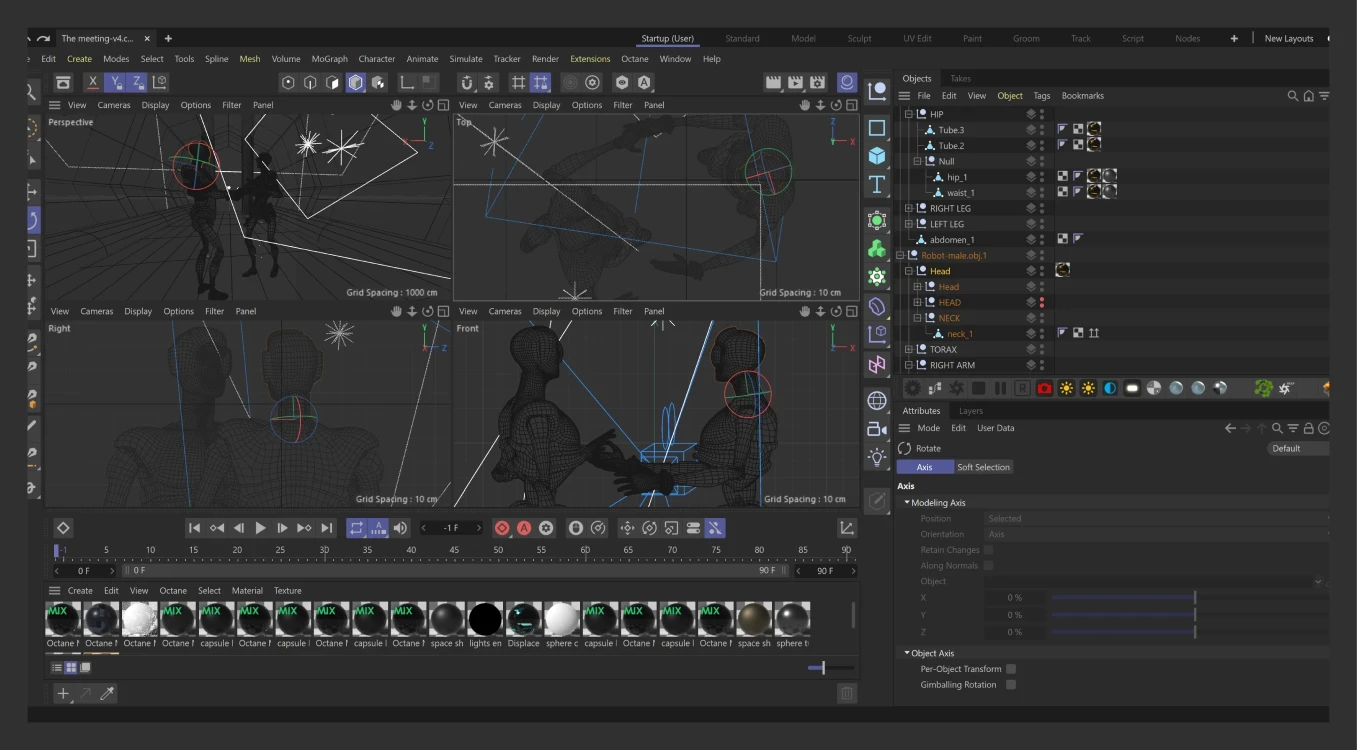Click the Cube primitive icon in the side palette
The height and width of the screenshot is (750, 1357).
click(877, 156)
